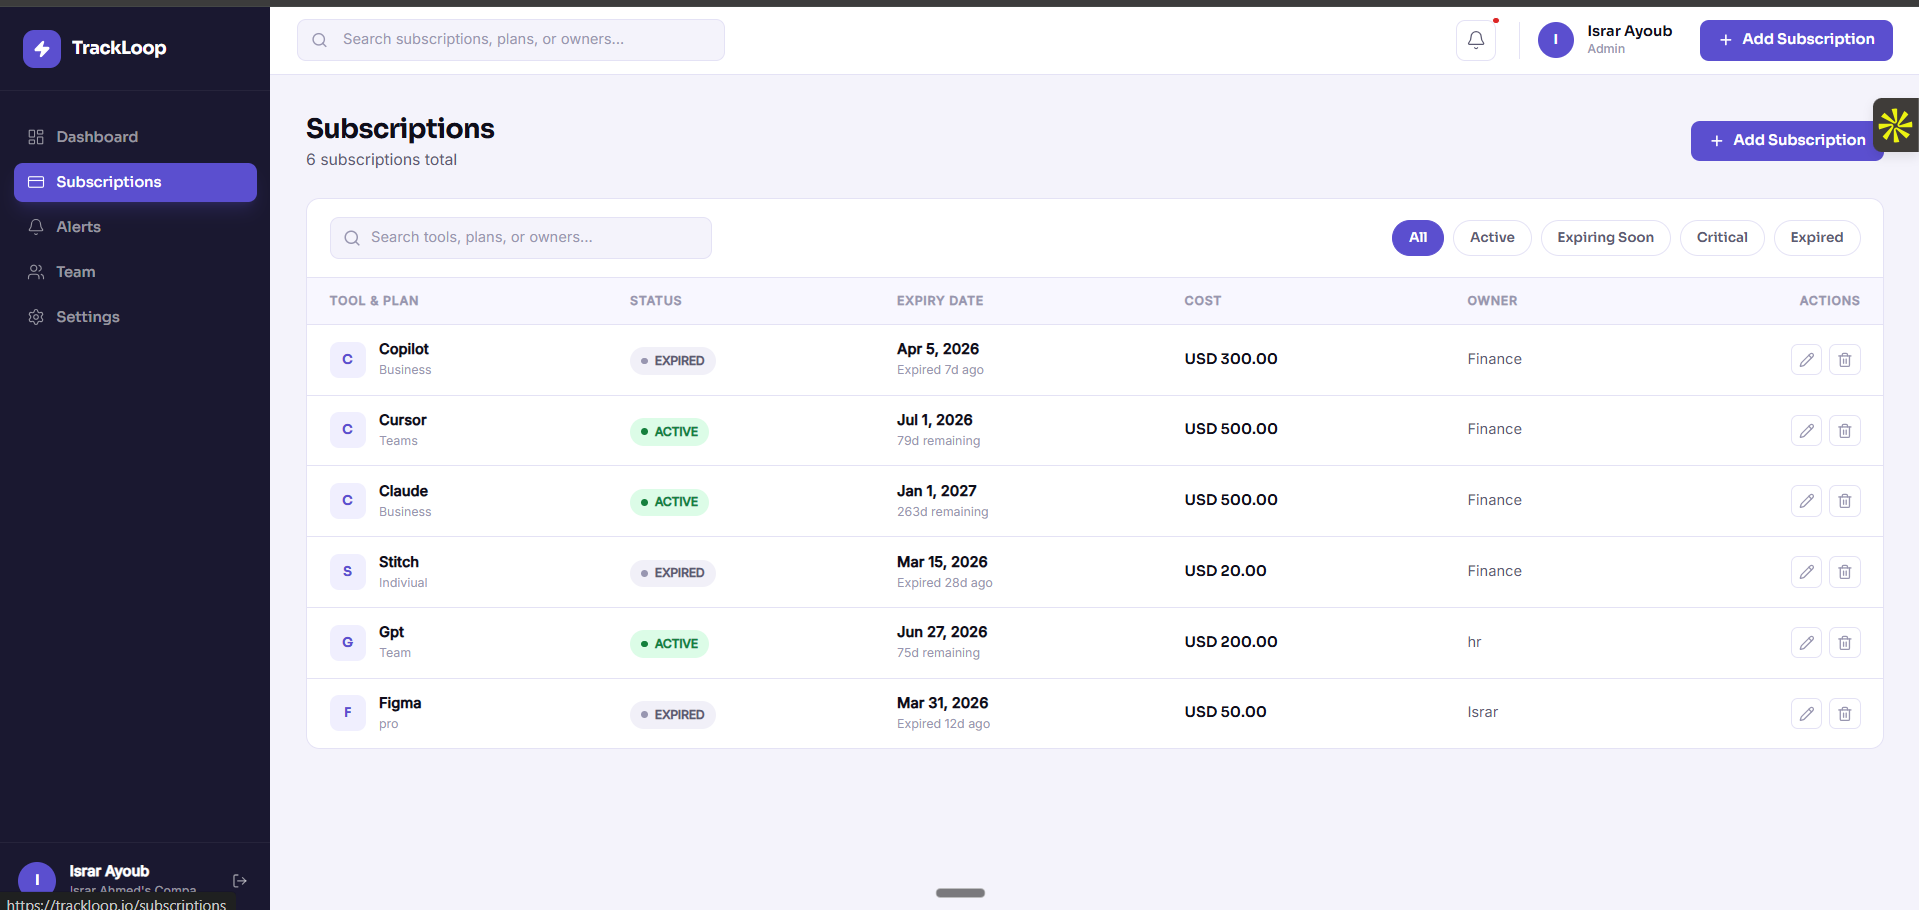Click the USD 200.00 cost
This screenshot has width=1919, height=910.
click(x=1231, y=642)
